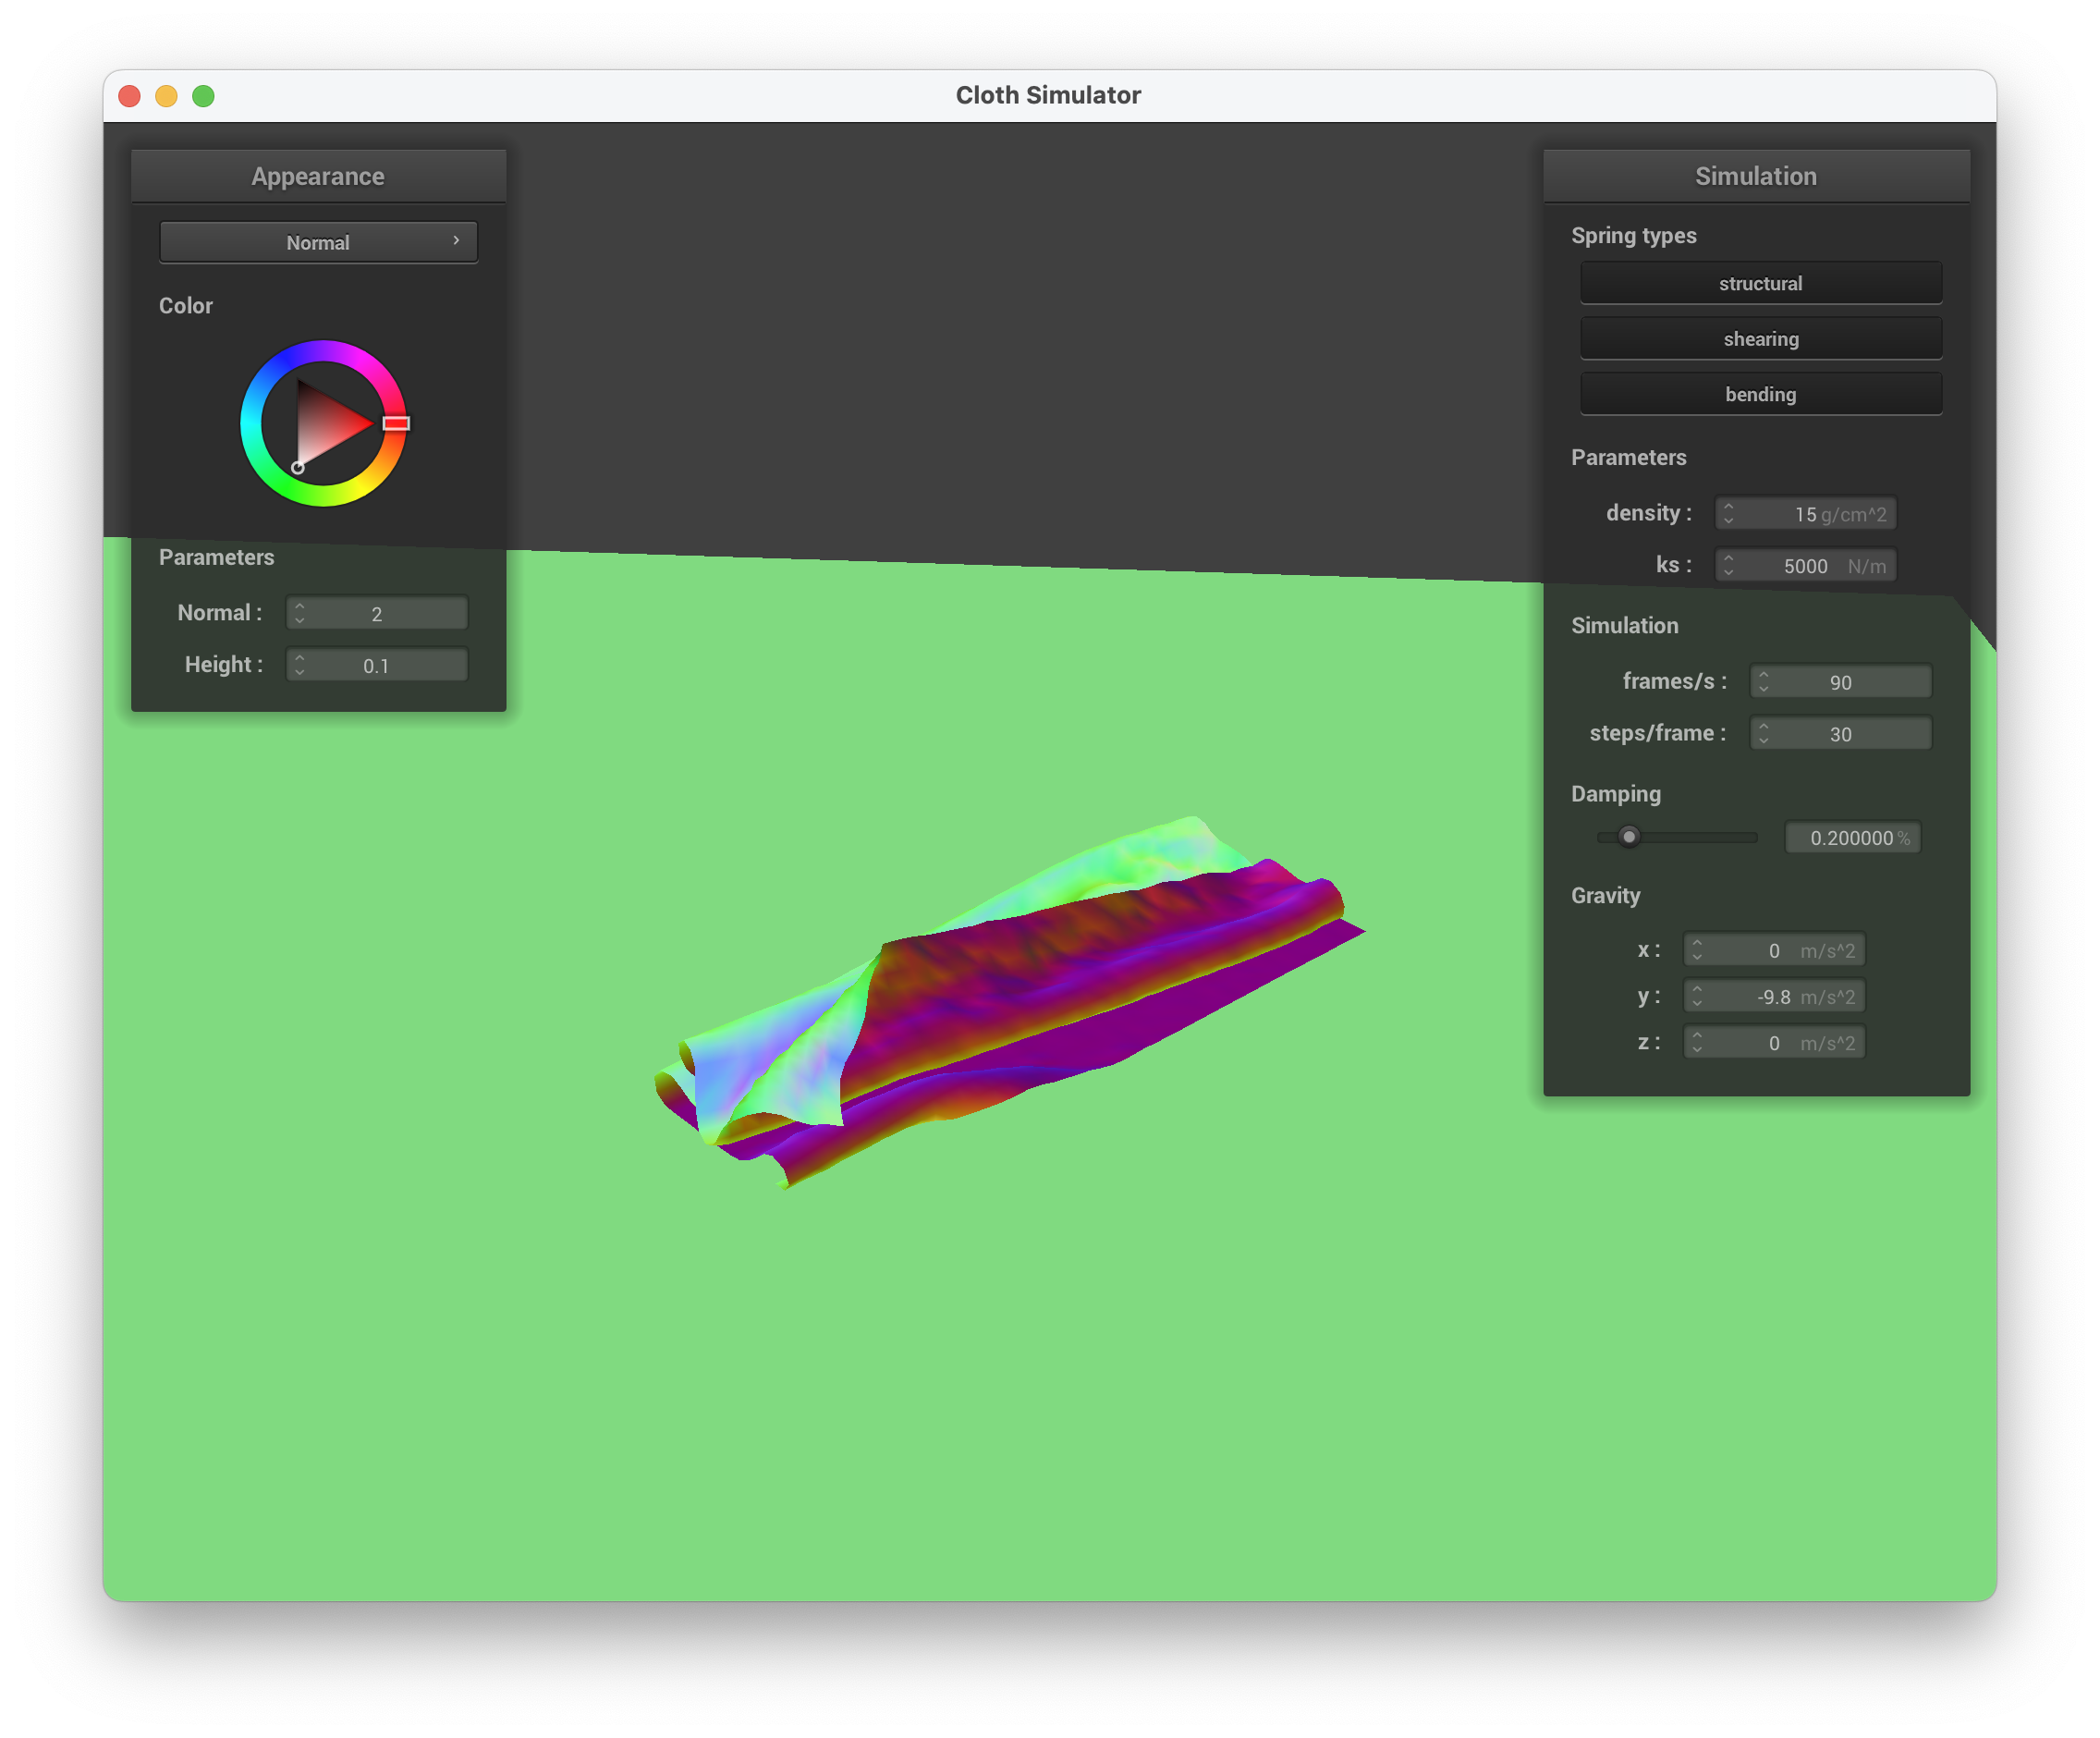Click the damping slider knob
The width and height of the screenshot is (2100, 1738).
click(1629, 837)
